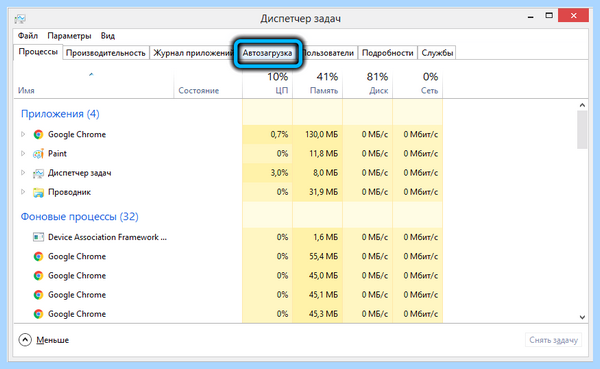Sort by the Диск column header

(368, 83)
